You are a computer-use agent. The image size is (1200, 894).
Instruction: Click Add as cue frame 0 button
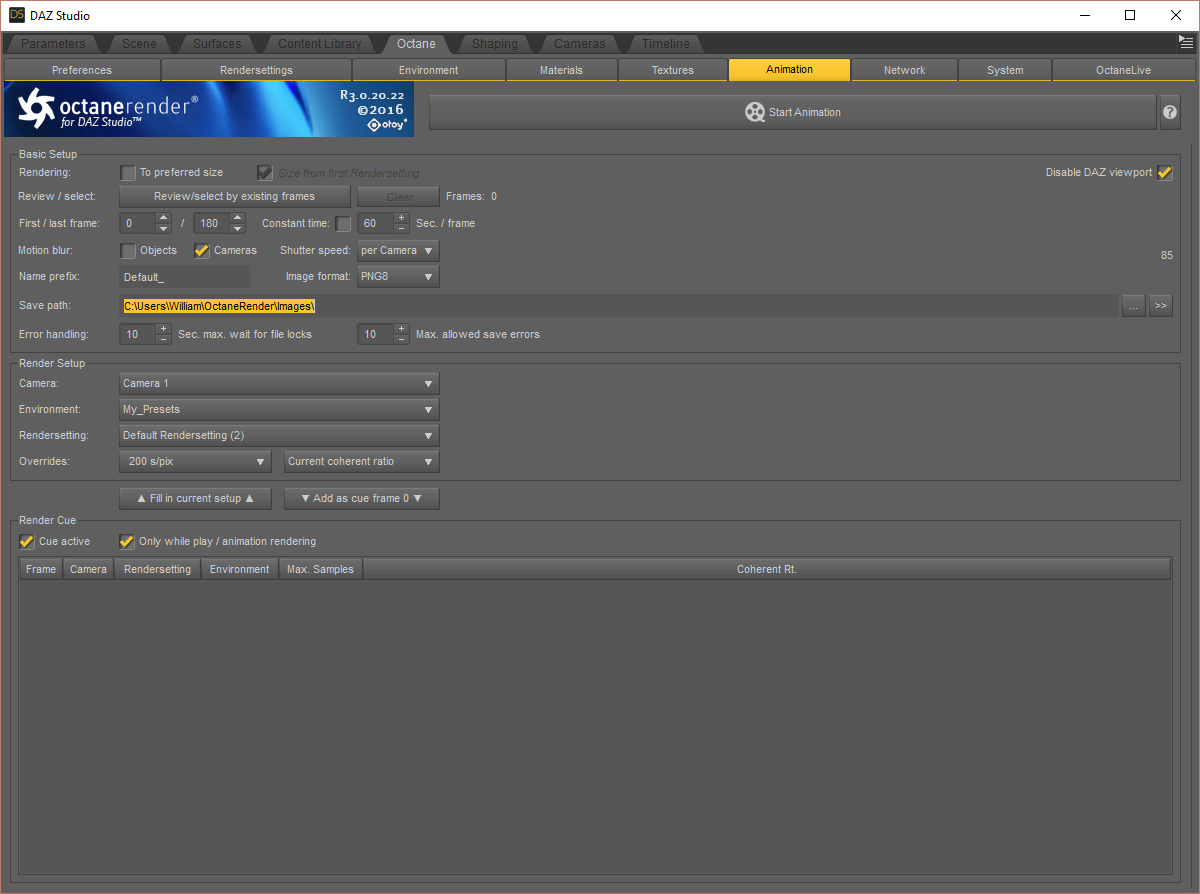click(362, 498)
